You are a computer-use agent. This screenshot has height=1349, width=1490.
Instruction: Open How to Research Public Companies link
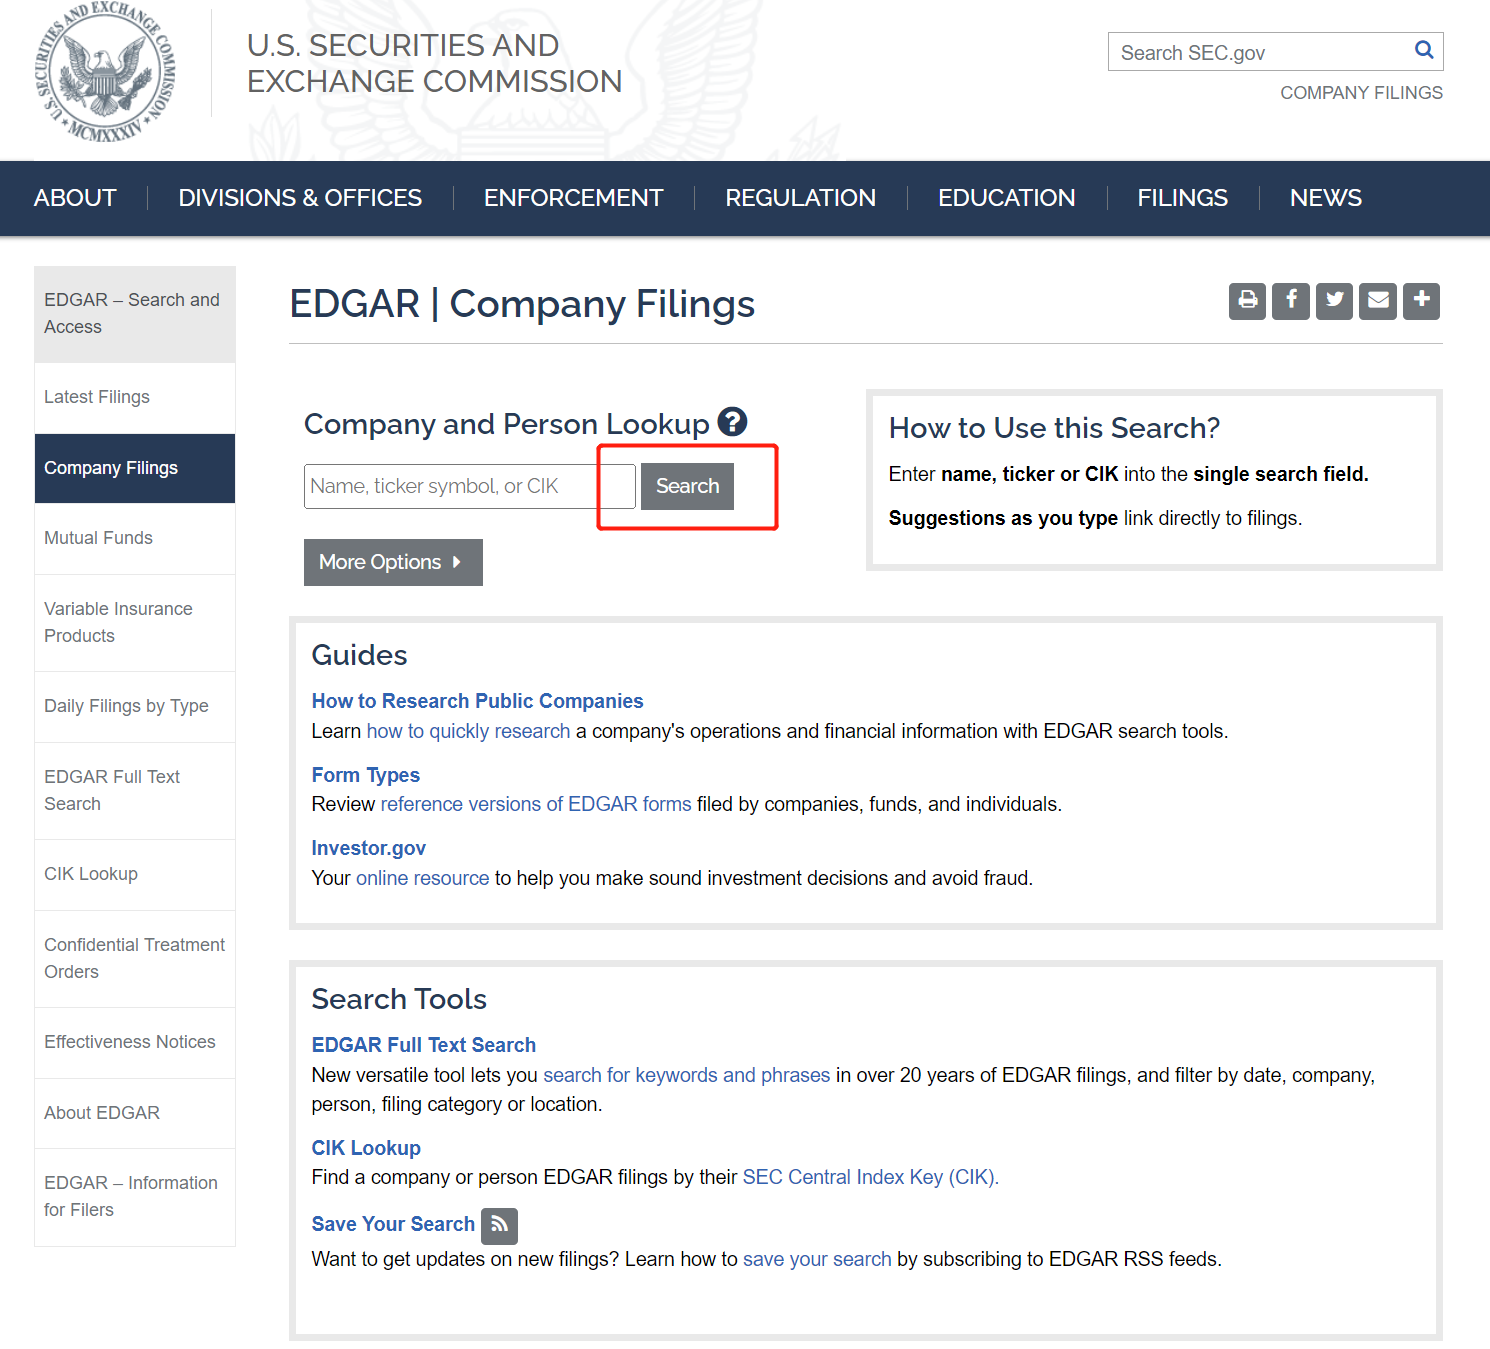point(477,701)
